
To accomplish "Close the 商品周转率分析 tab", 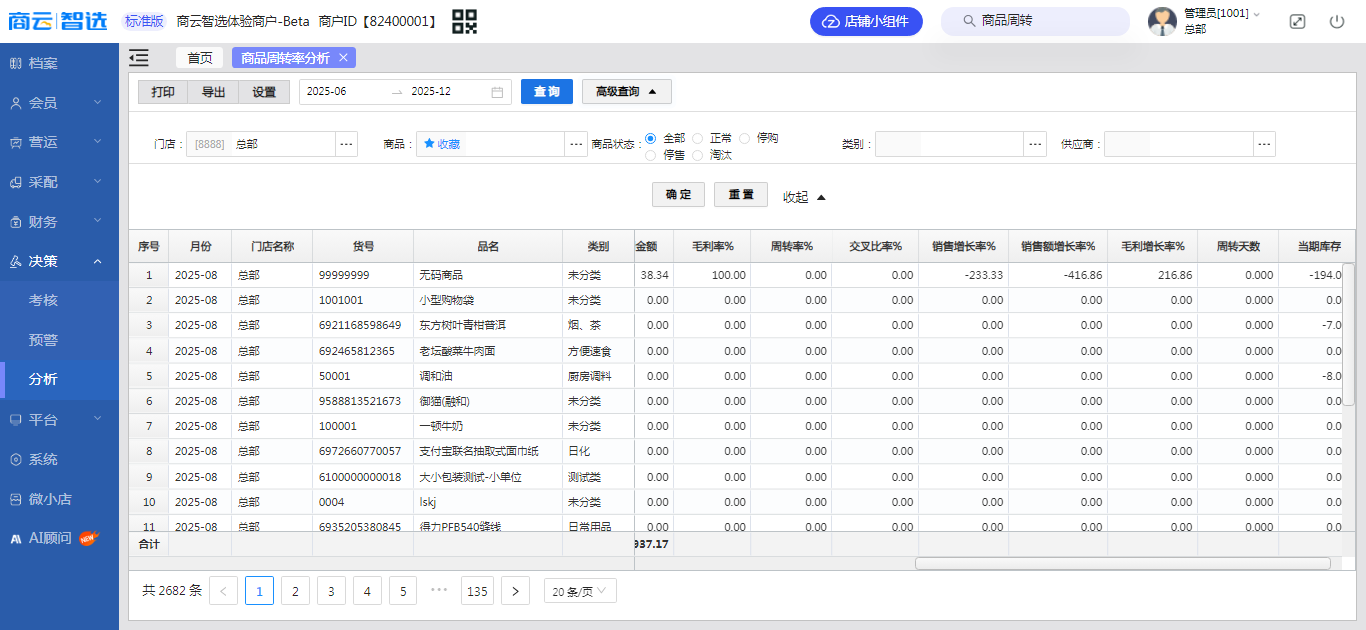I will (343, 58).
